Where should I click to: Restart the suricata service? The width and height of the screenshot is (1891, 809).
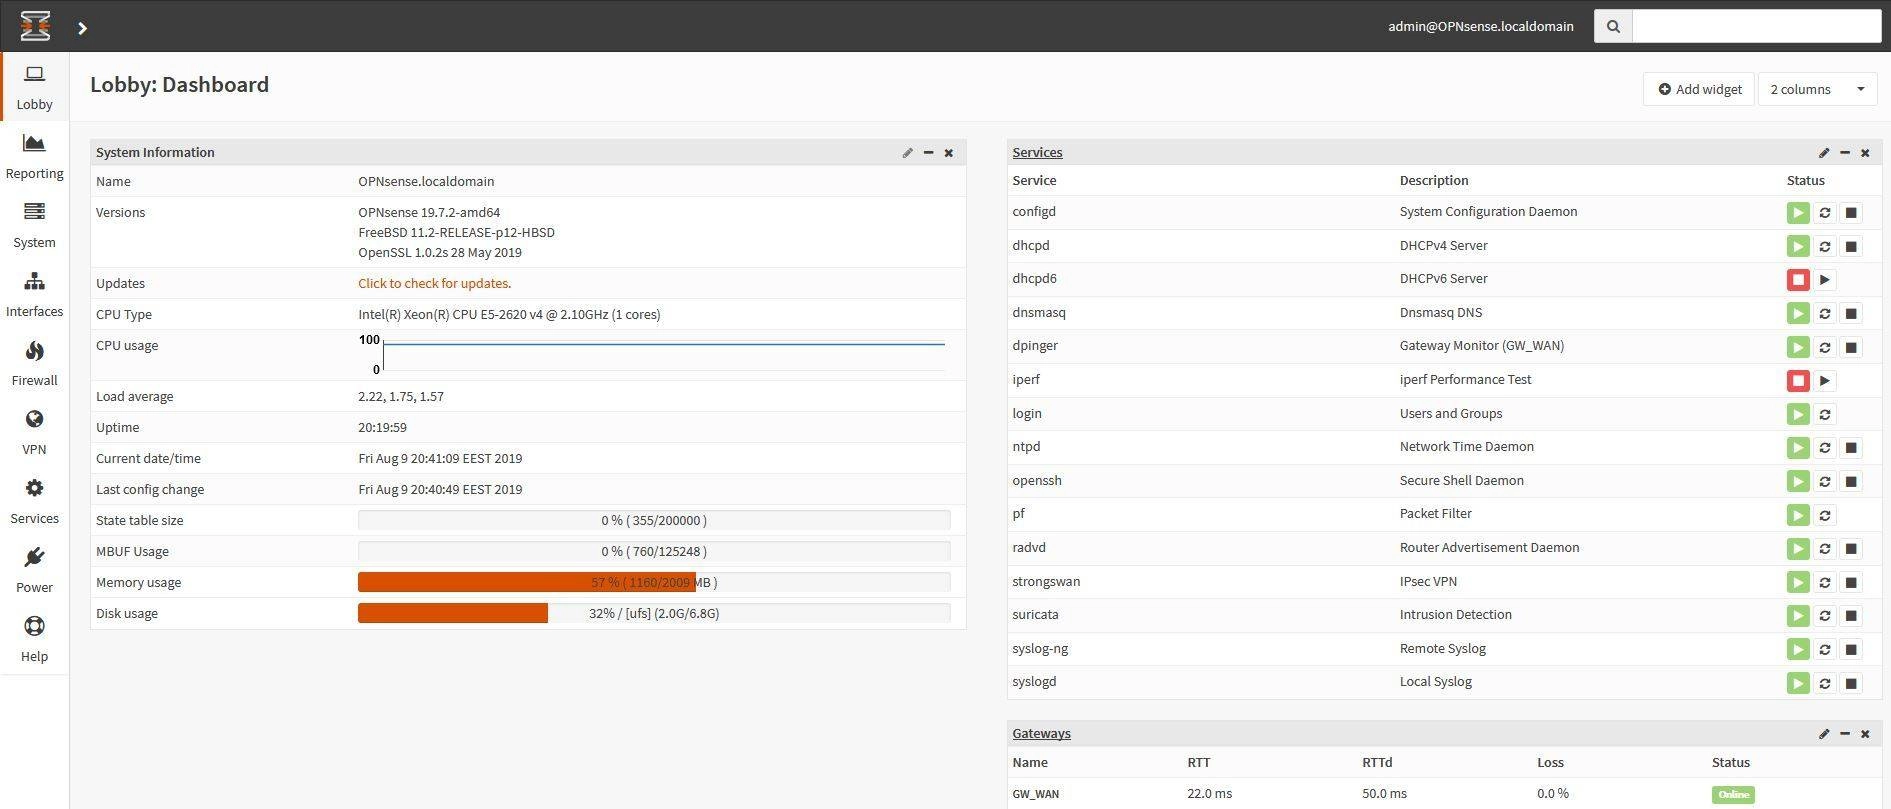click(1824, 616)
